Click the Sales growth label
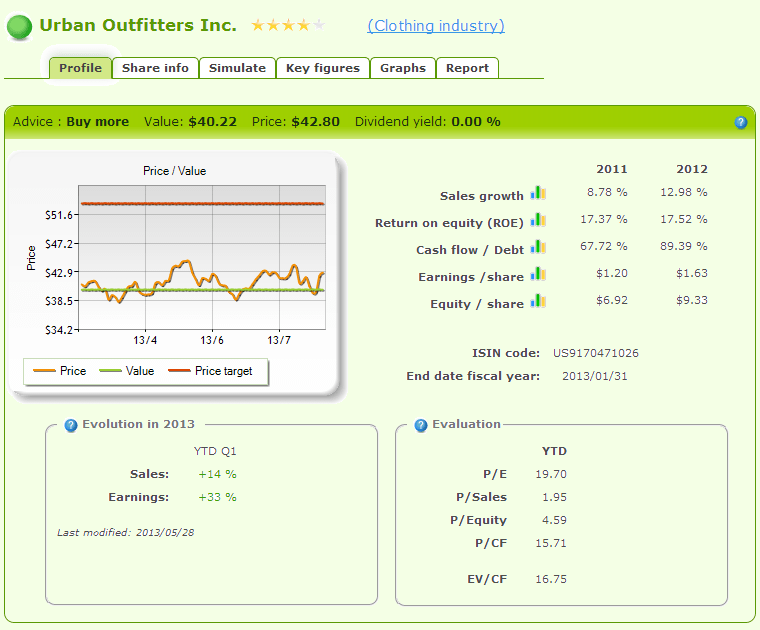This screenshot has width=760, height=630. (481, 196)
